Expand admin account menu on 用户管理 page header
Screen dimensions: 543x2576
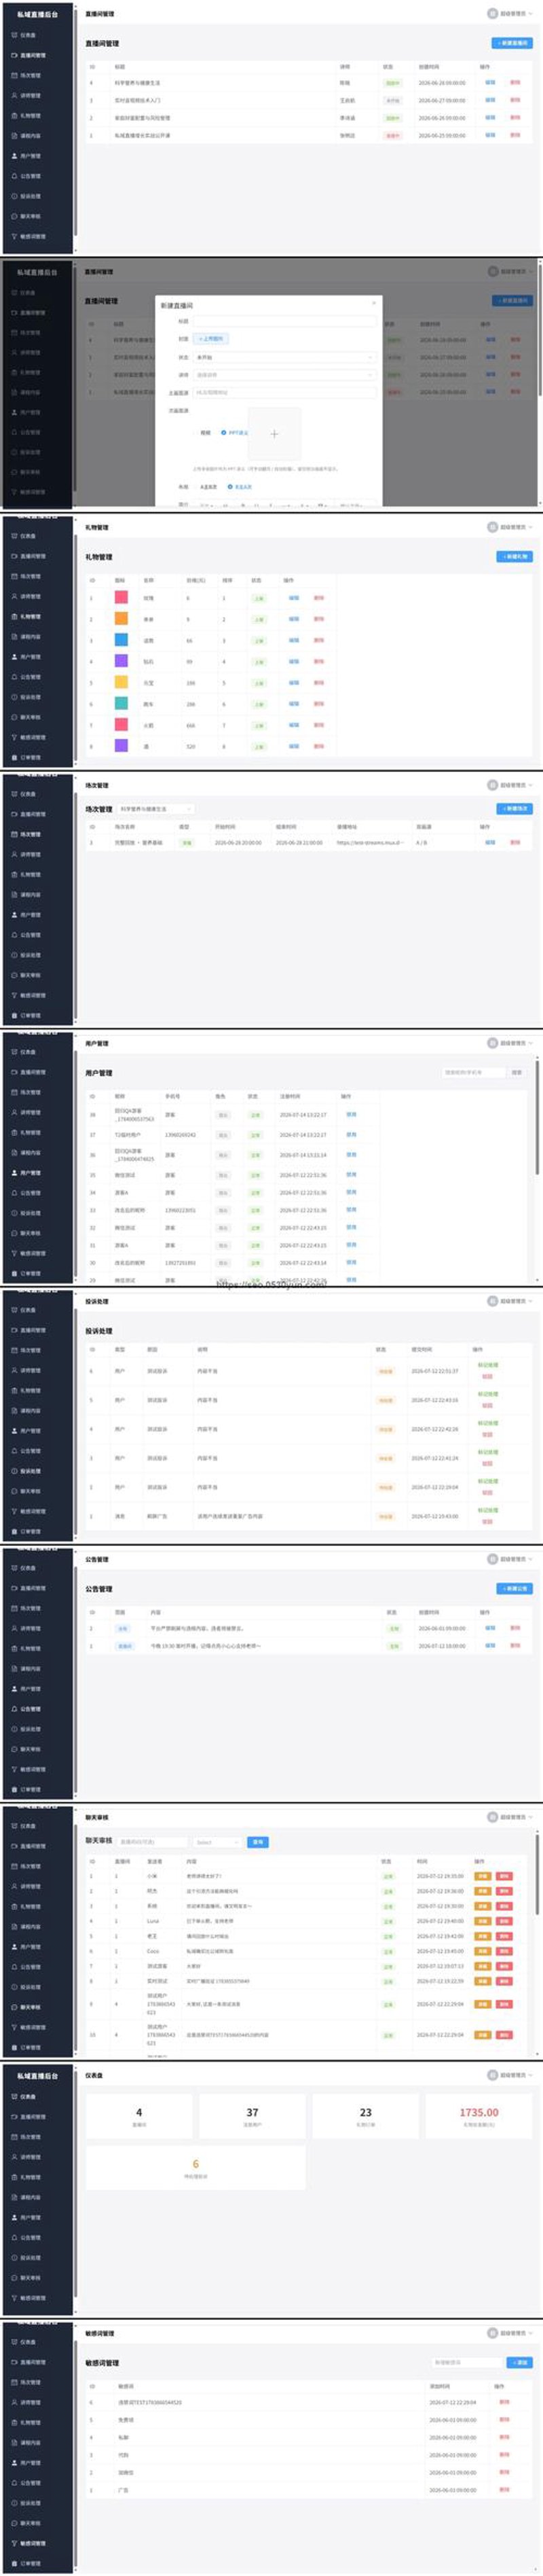[510, 1043]
